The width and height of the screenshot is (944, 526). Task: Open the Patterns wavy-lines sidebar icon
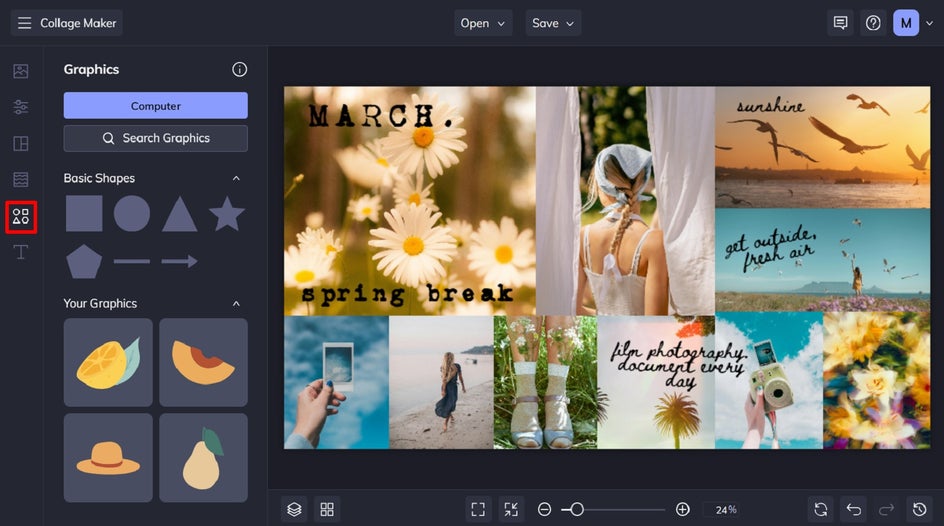click(x=20, y=179)
